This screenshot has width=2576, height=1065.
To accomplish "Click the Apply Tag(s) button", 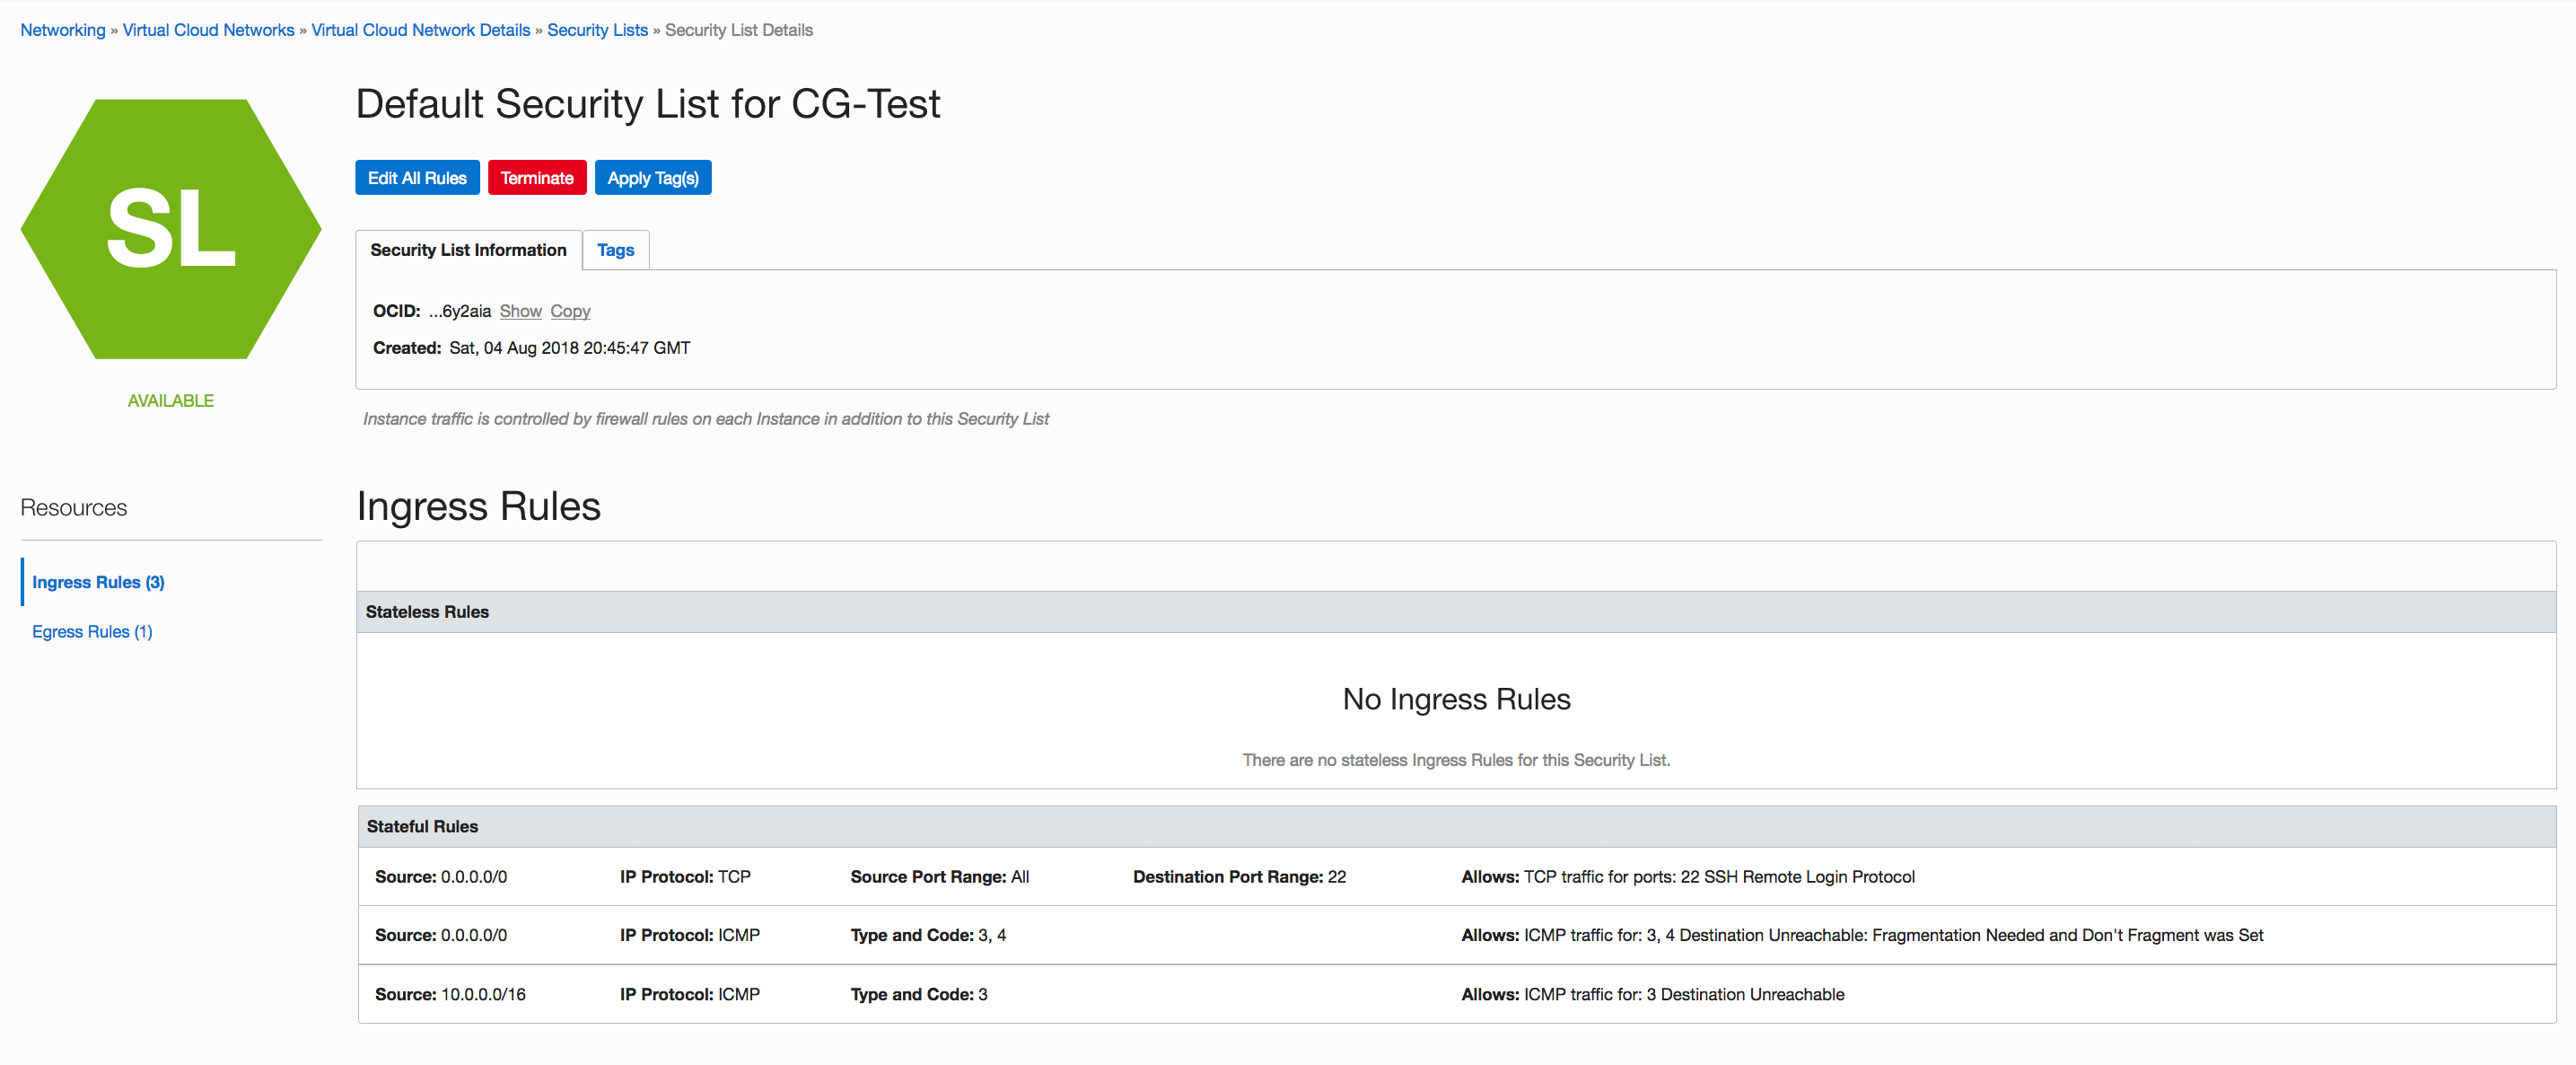I will coord(652,178).
